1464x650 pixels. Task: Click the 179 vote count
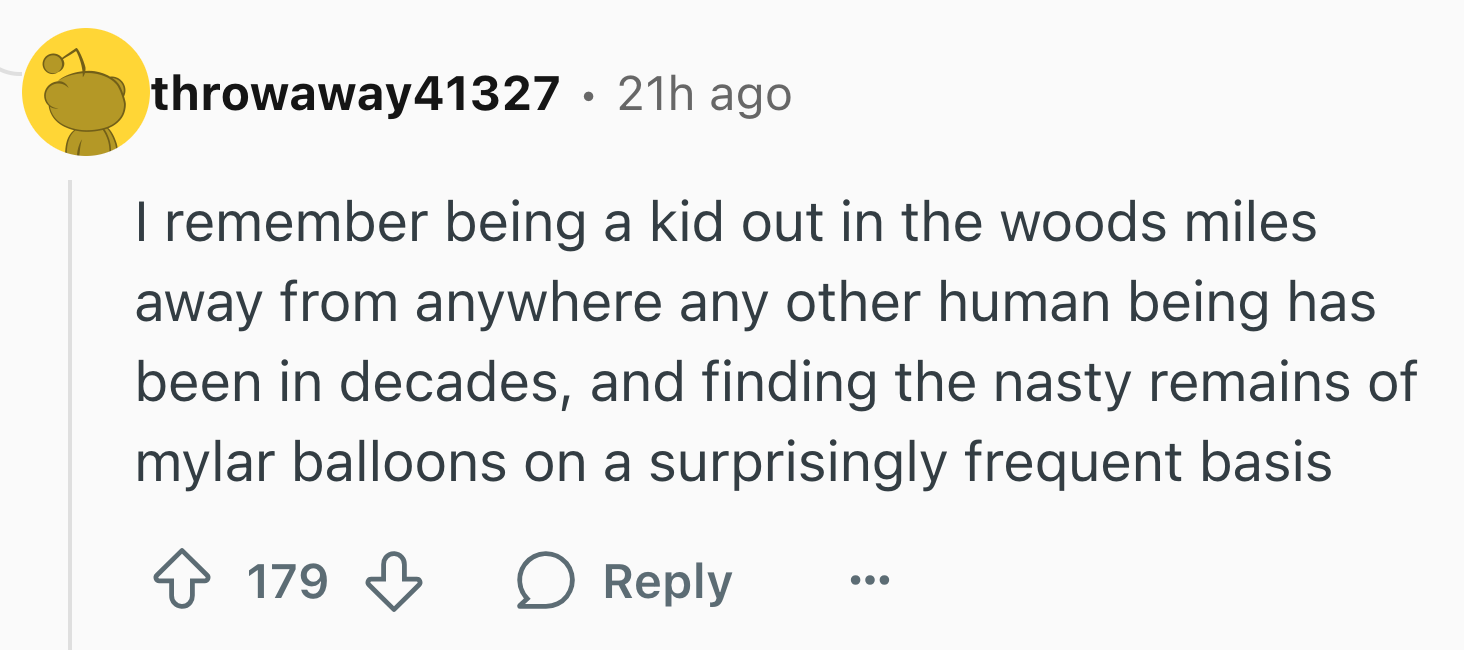(x=286, y=583)
